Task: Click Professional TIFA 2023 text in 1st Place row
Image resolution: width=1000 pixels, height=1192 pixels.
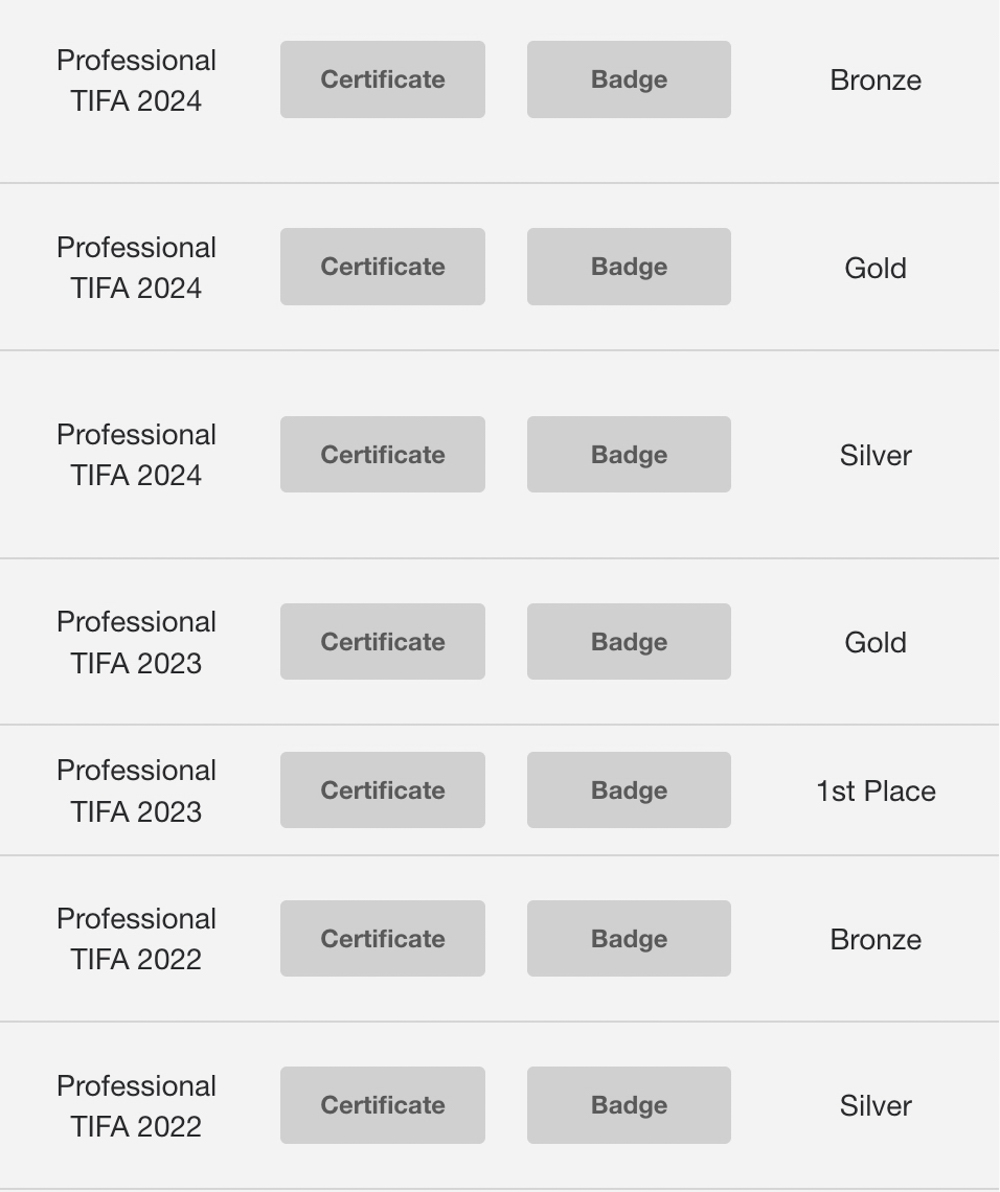Action: coord(136,791)
